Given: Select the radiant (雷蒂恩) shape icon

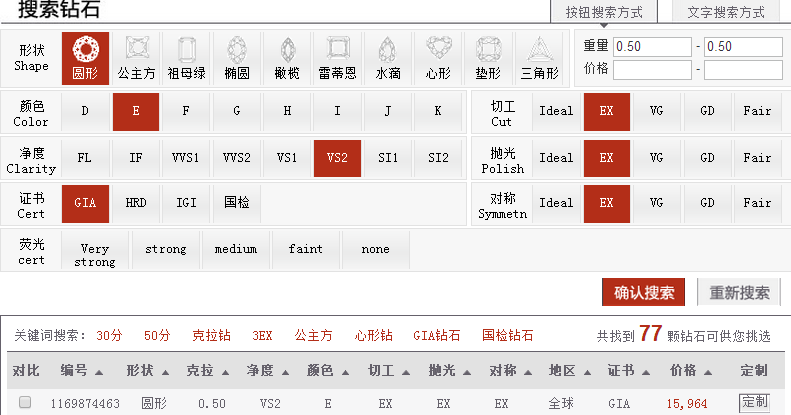Looking at the screenshot, I should 338,57.
